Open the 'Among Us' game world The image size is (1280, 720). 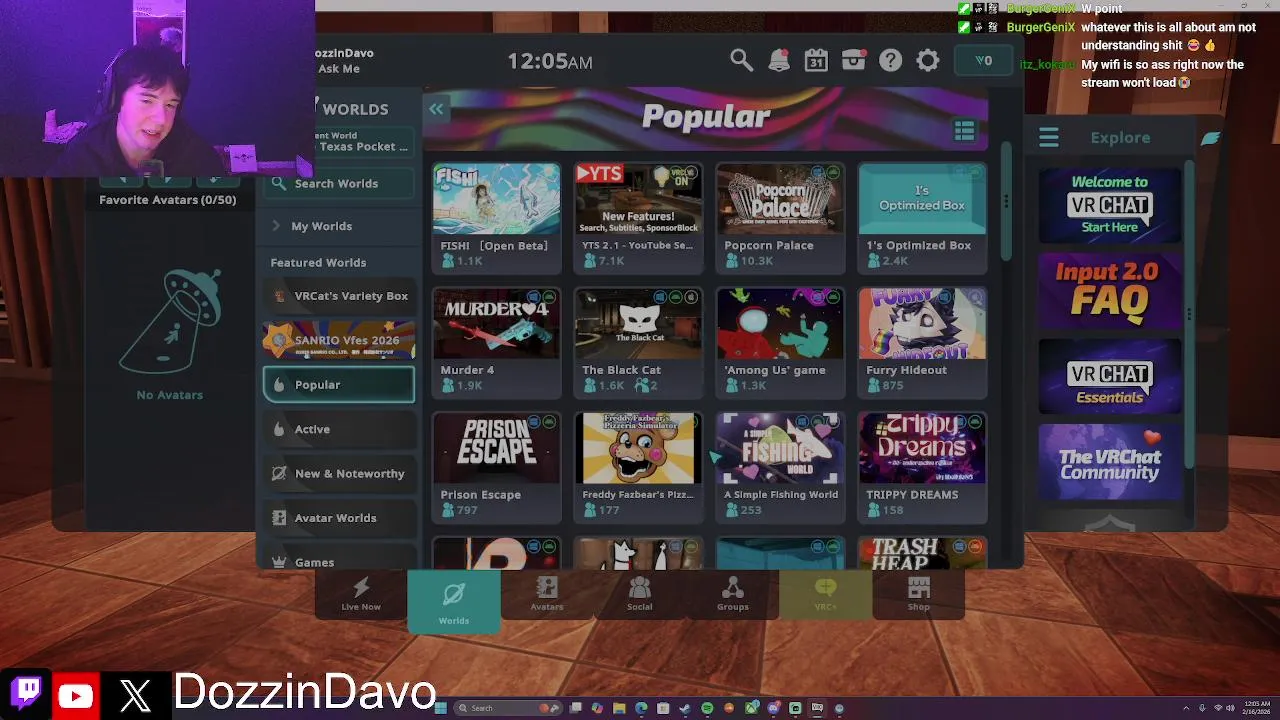[780, 342]
